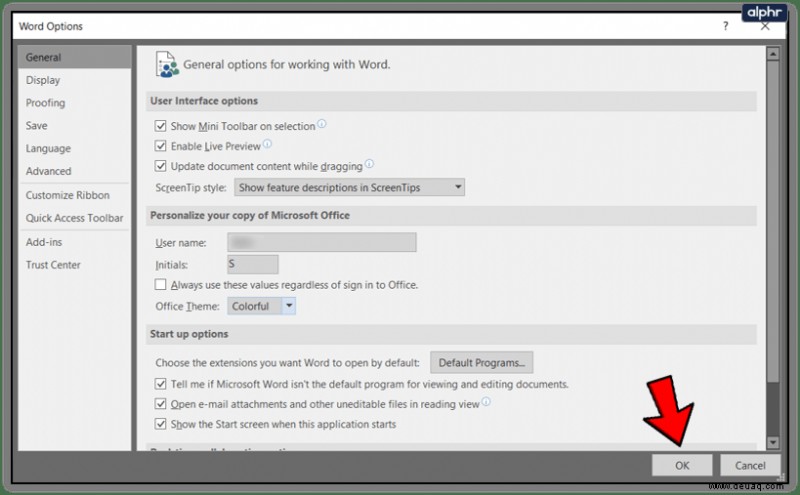Click info icon beside Update document content while dragging

pos(369,164)
